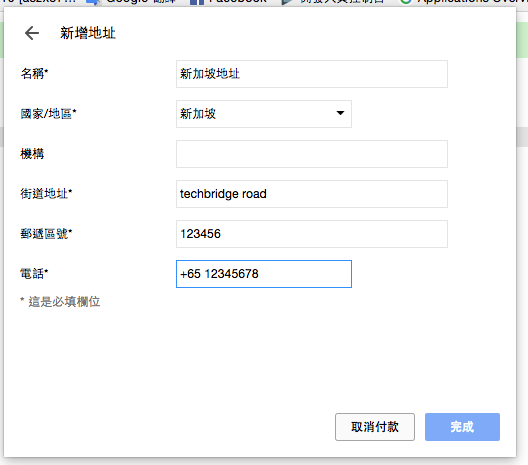Click the 新增地址 dialog title
528x465 pixels.
[x=88, y=33]
